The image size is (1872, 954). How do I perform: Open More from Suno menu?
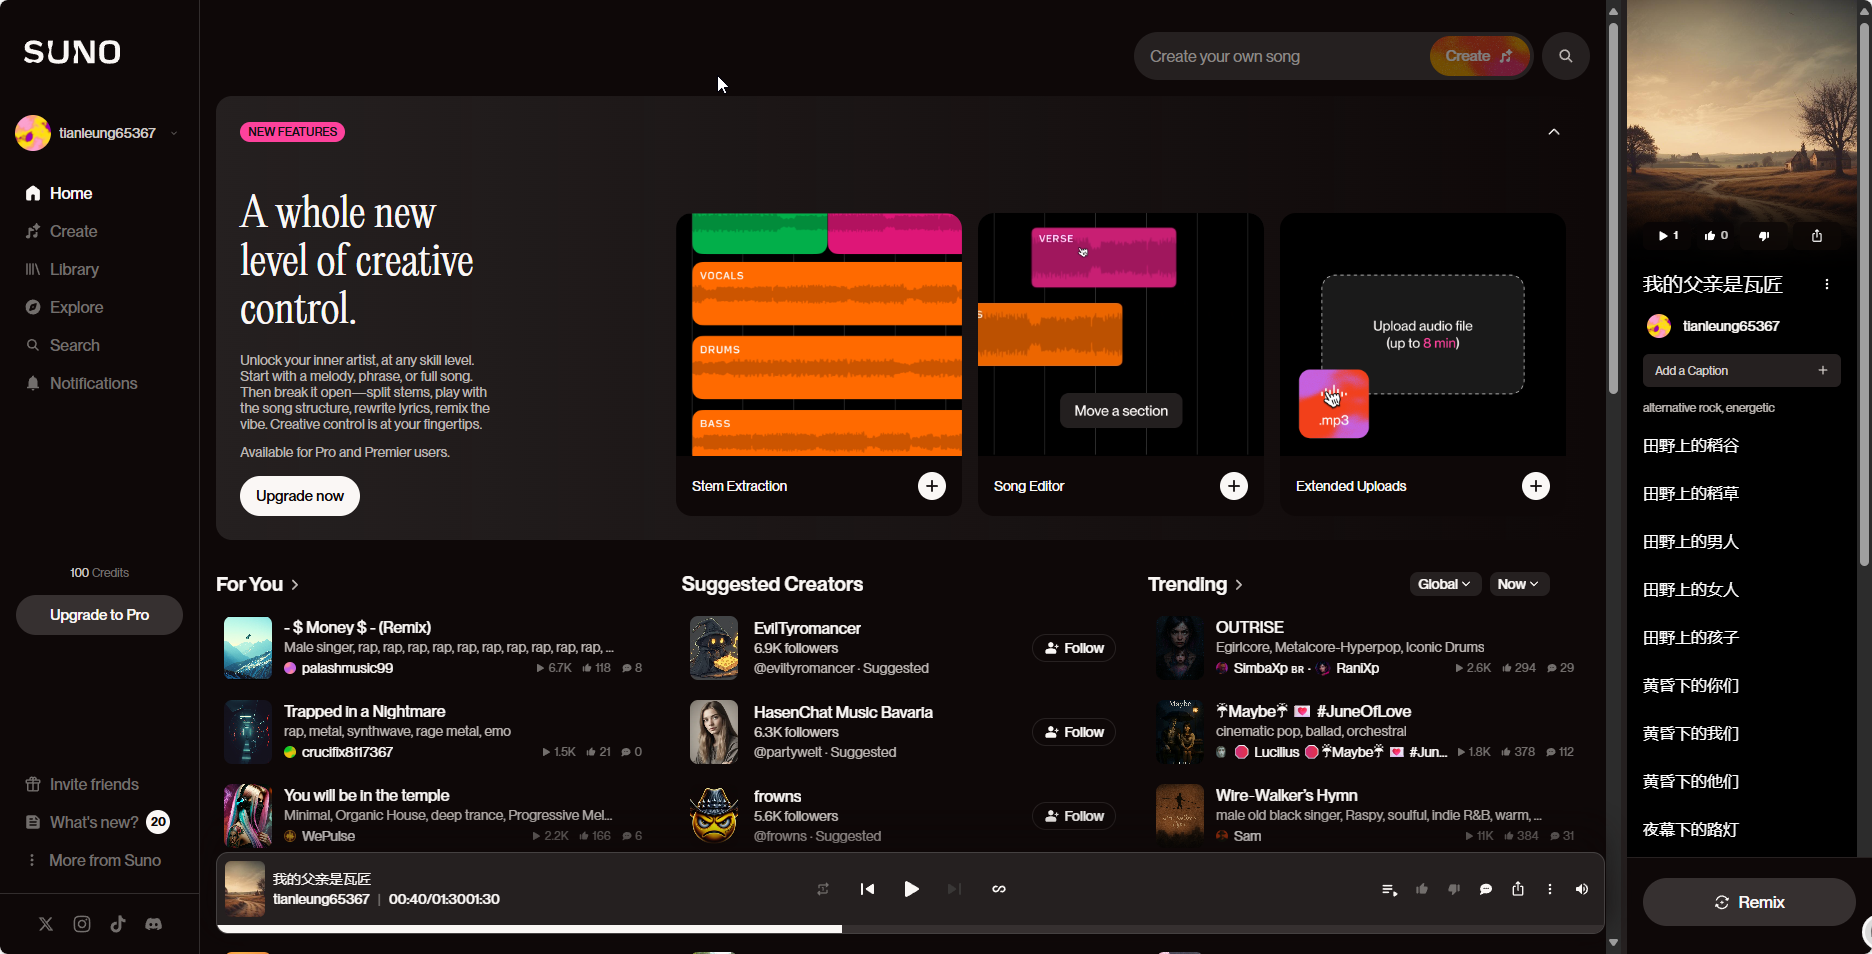(x=93, y=860)
